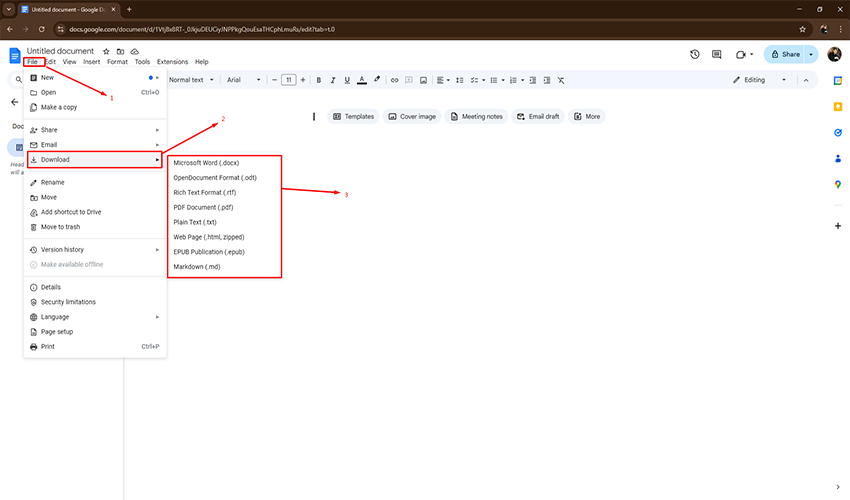The width and height of the screenshot is (850, 500).
Task: Click the Bold formatting icon
Action: (319, 80)
